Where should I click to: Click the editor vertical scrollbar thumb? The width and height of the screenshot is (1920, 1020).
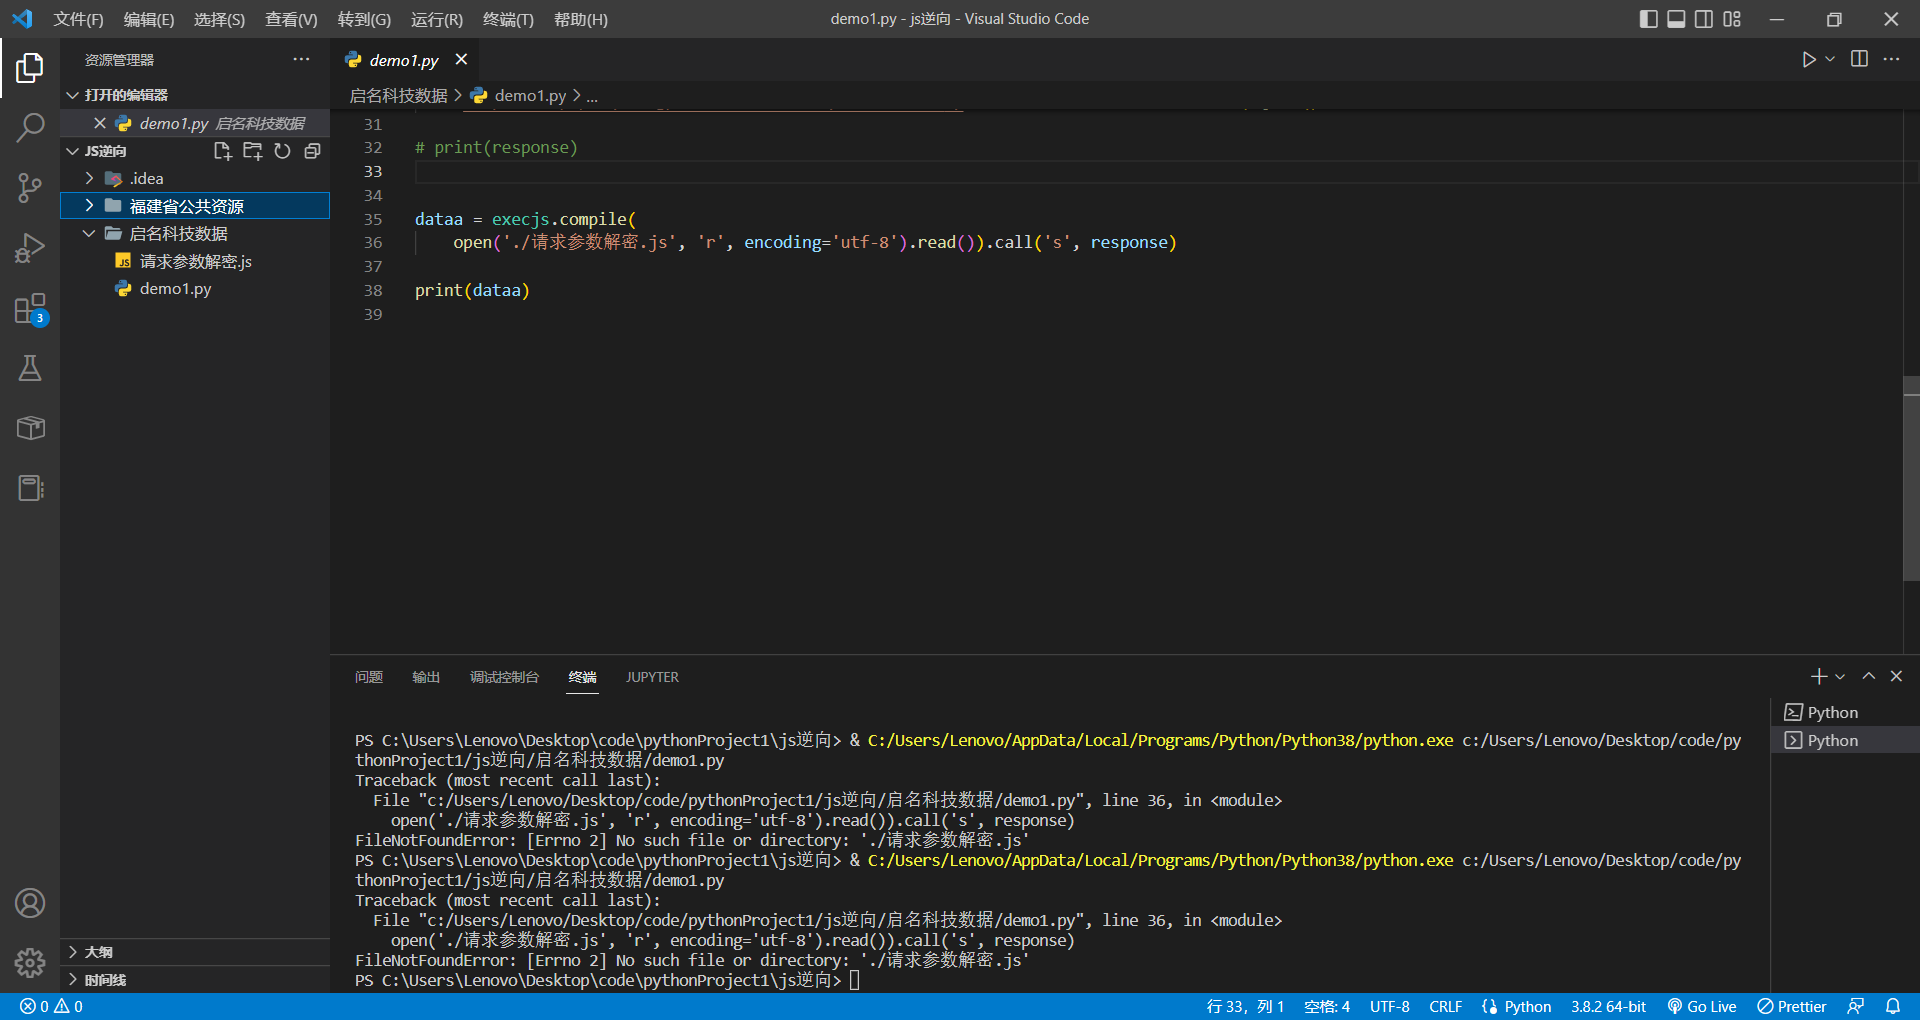(1911, 478)
